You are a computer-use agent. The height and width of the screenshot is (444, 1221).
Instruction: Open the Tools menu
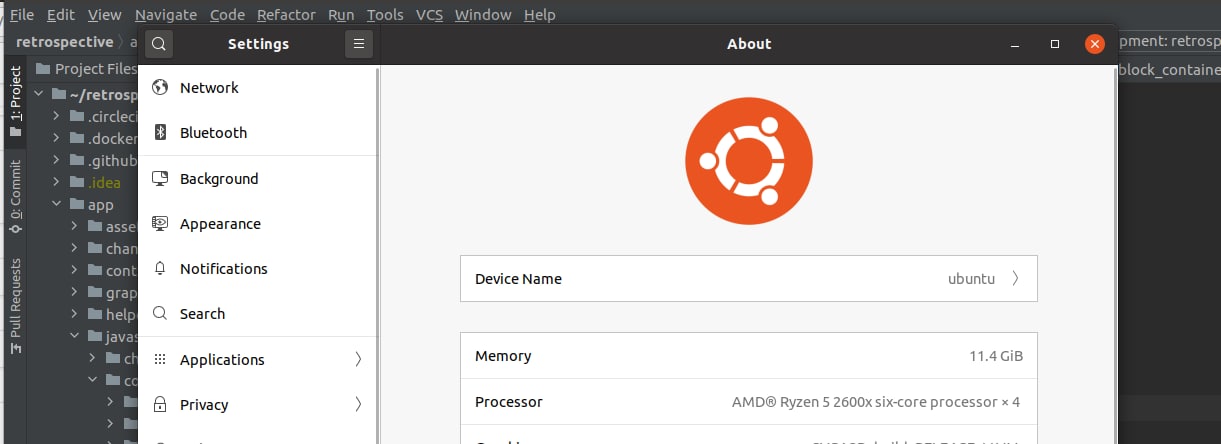(385, 15)
